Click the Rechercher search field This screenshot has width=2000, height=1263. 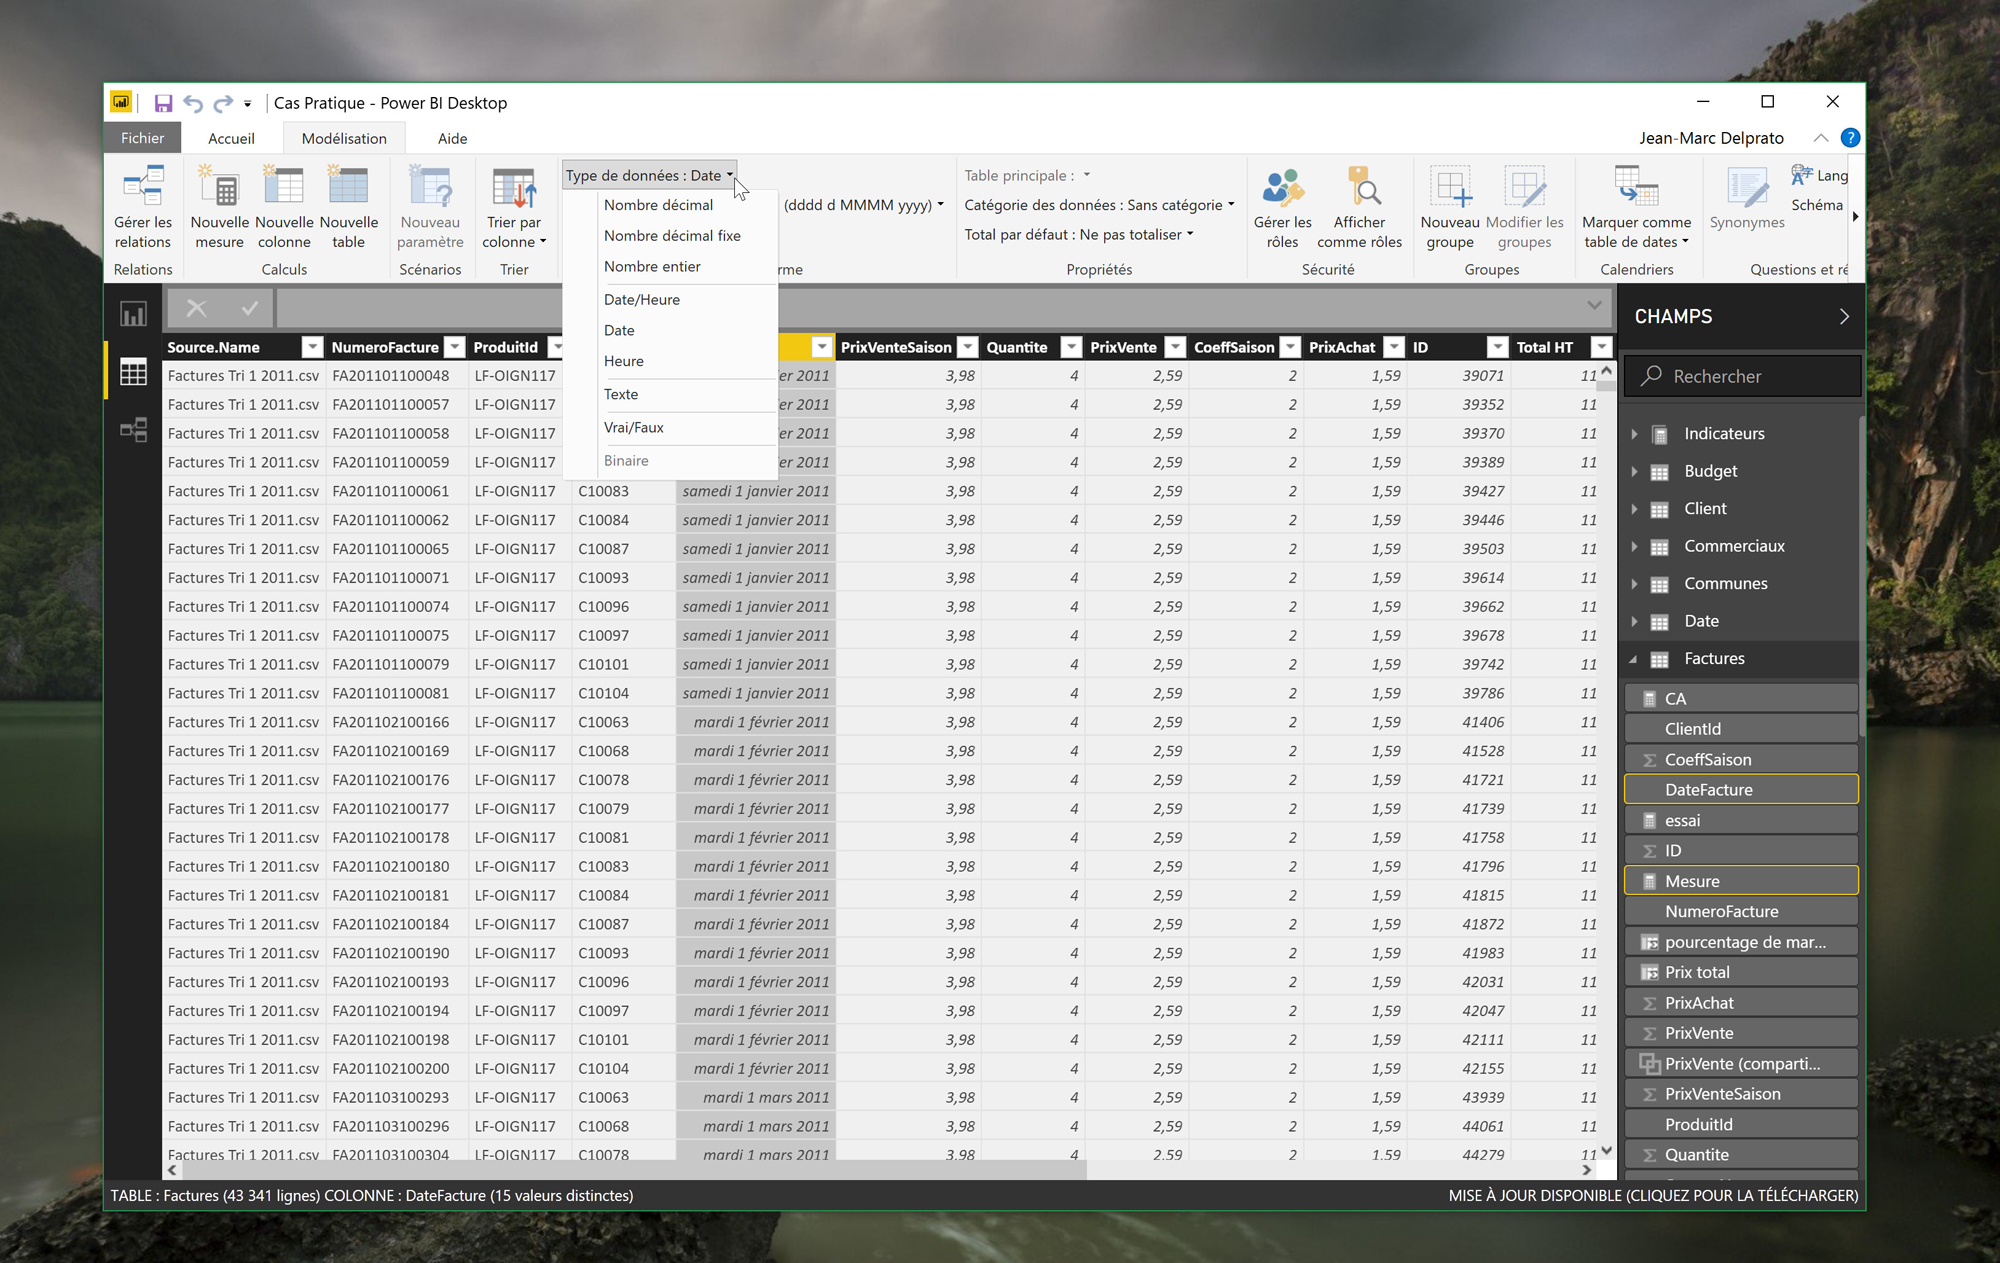[x=1742, y=376]
